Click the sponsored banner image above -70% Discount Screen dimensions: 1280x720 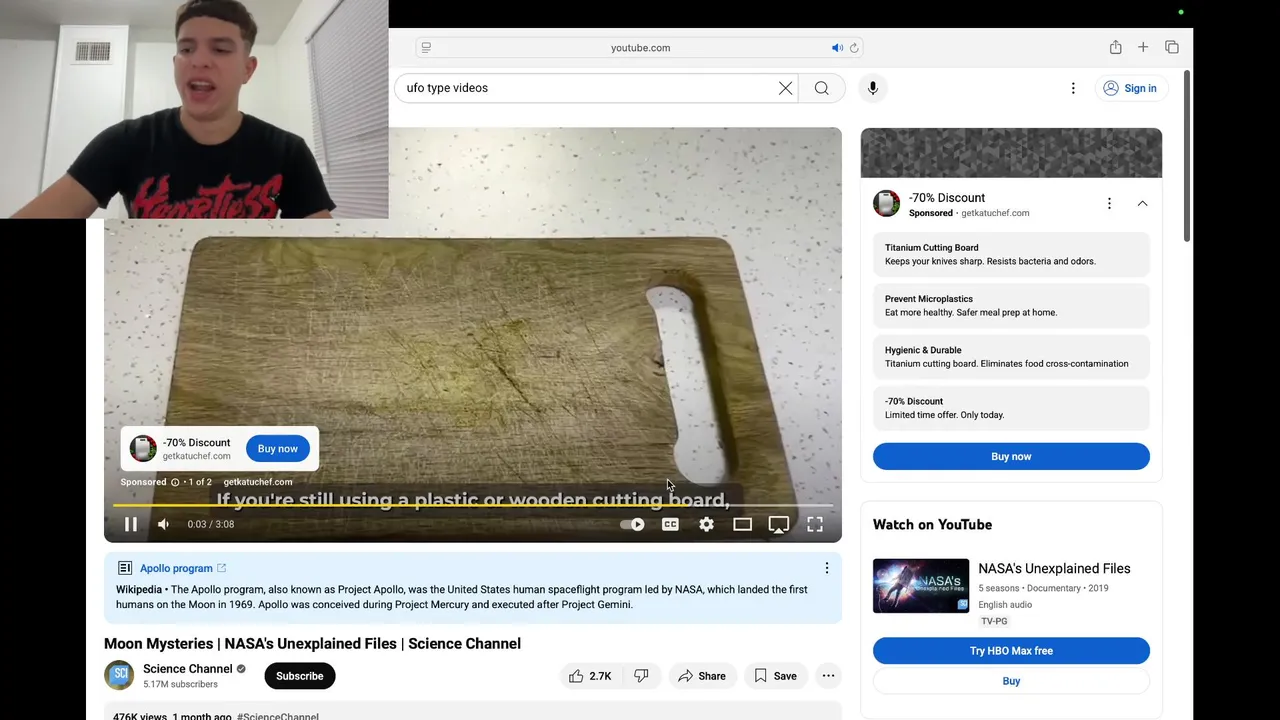[1011, 153]
